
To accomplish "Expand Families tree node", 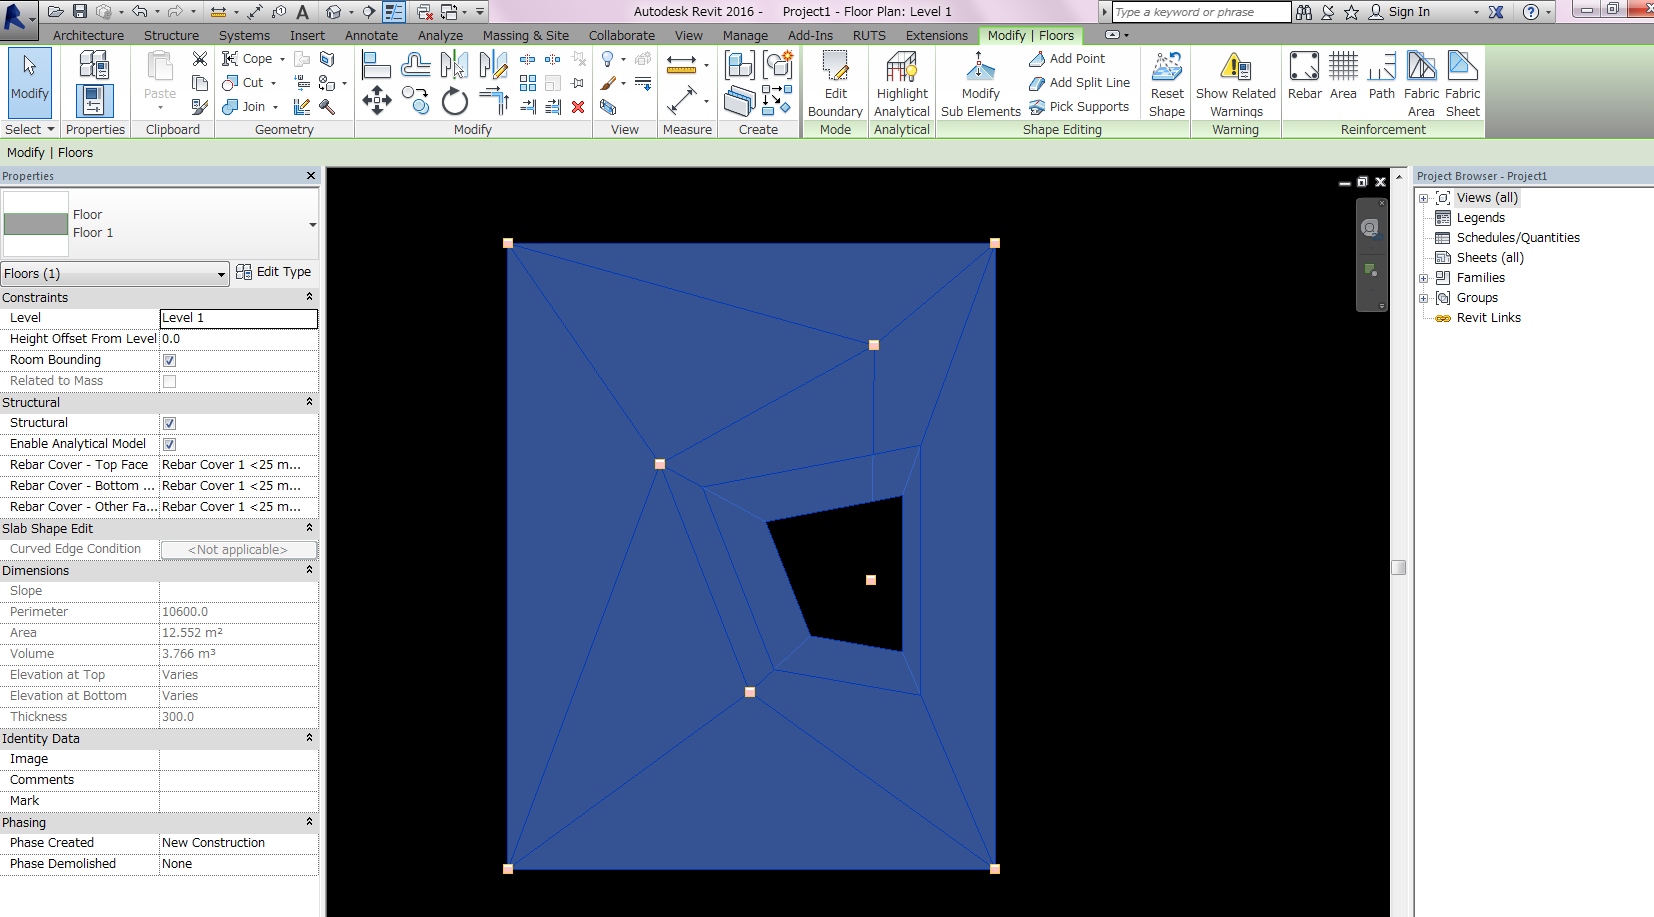I will (1423, 278).
